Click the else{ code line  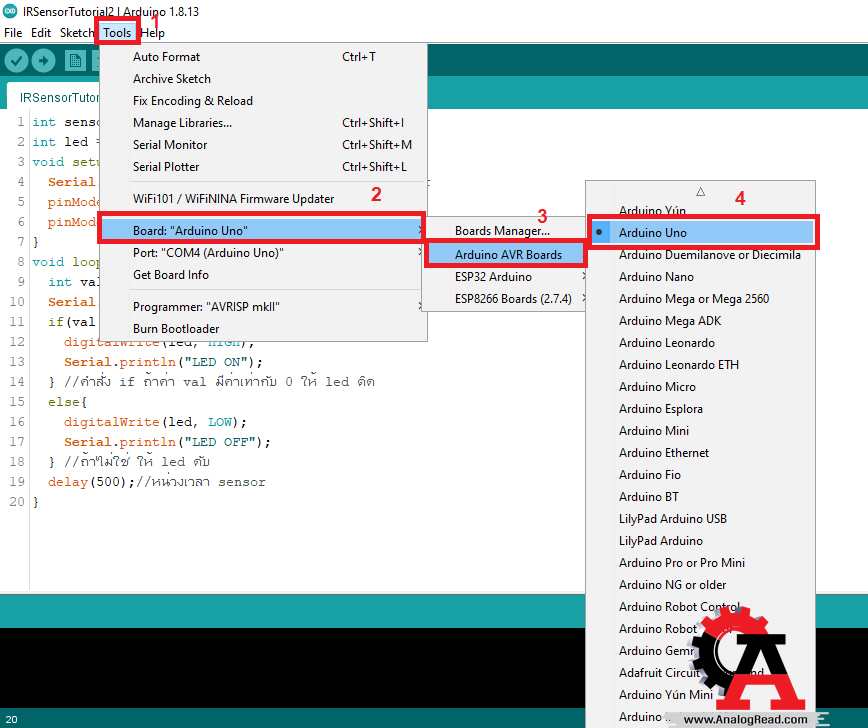pyautogui.click(x=67, y=402)
